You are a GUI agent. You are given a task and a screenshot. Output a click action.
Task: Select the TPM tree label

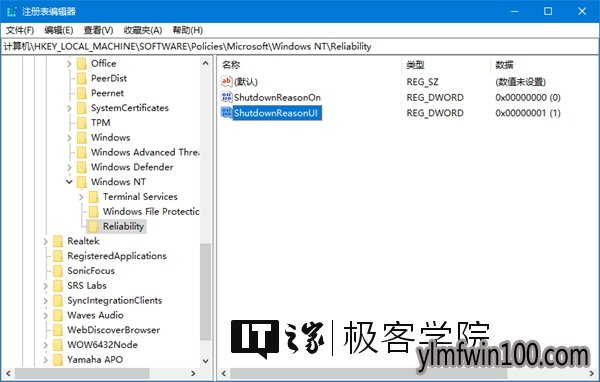(101, 122)
